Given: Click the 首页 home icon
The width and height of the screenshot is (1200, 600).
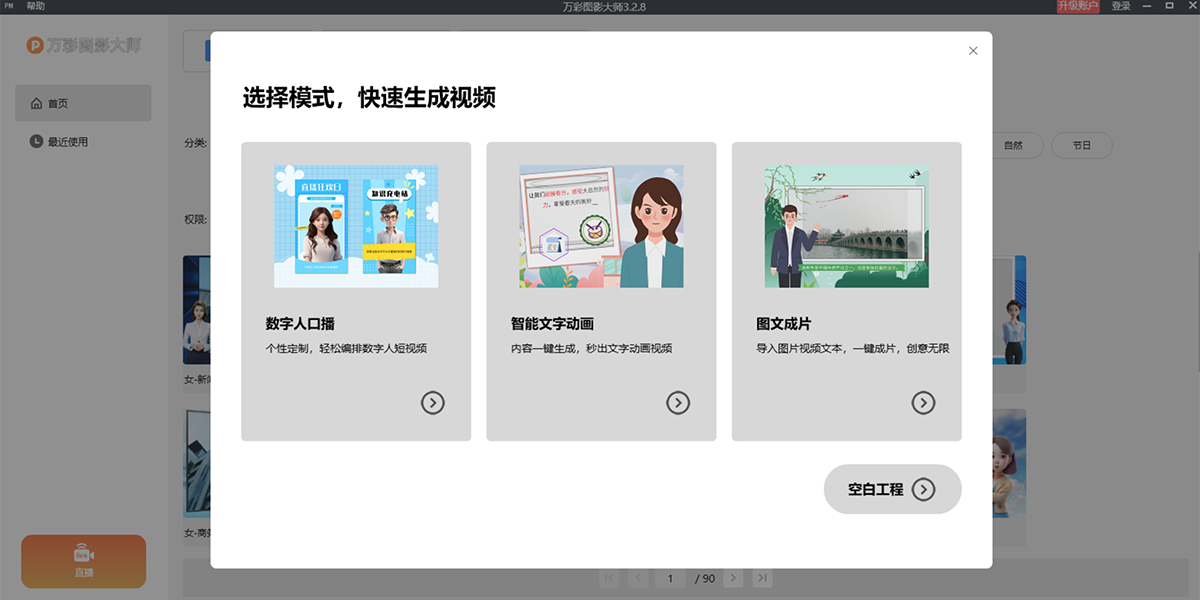Looking at the screenshot, I should [x=37, y=103].
